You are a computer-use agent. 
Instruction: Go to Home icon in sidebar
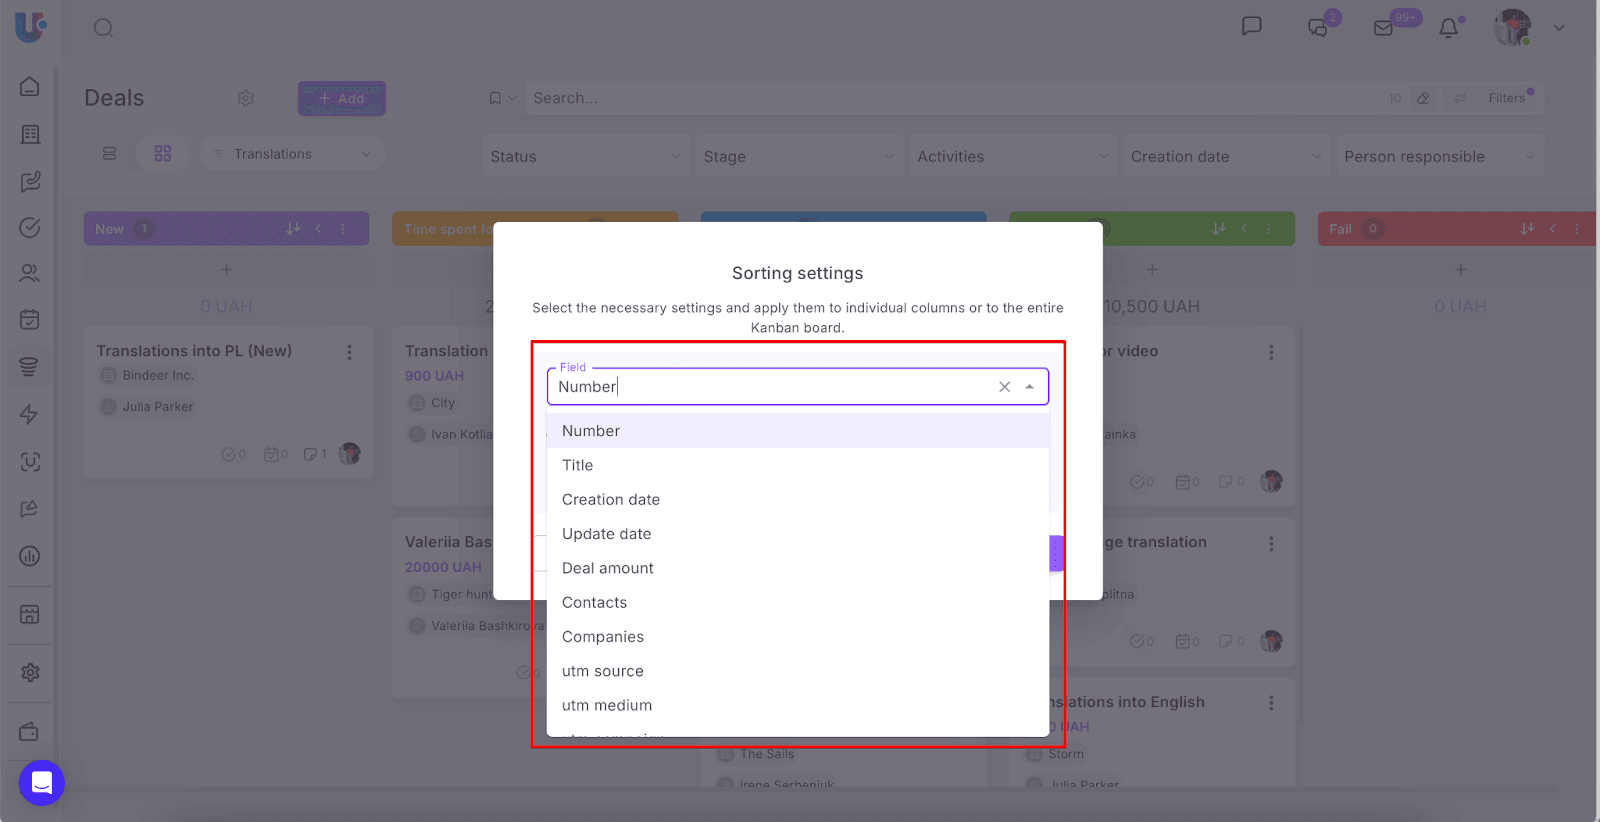point(30,87)
